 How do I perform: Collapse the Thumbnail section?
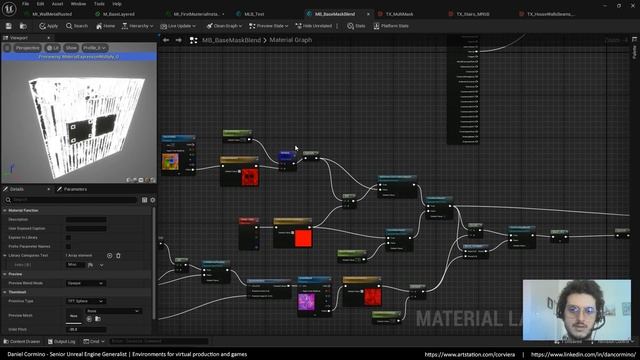(5, 292)
